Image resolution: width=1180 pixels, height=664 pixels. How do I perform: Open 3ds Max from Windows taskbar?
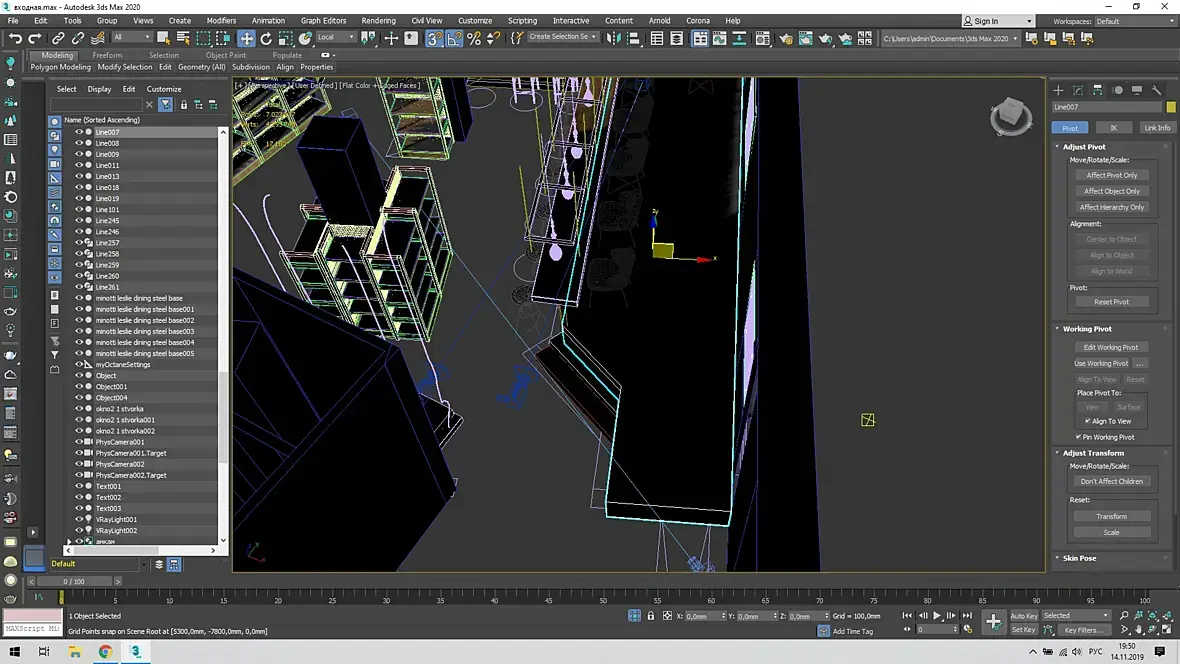tap(135, 651)
